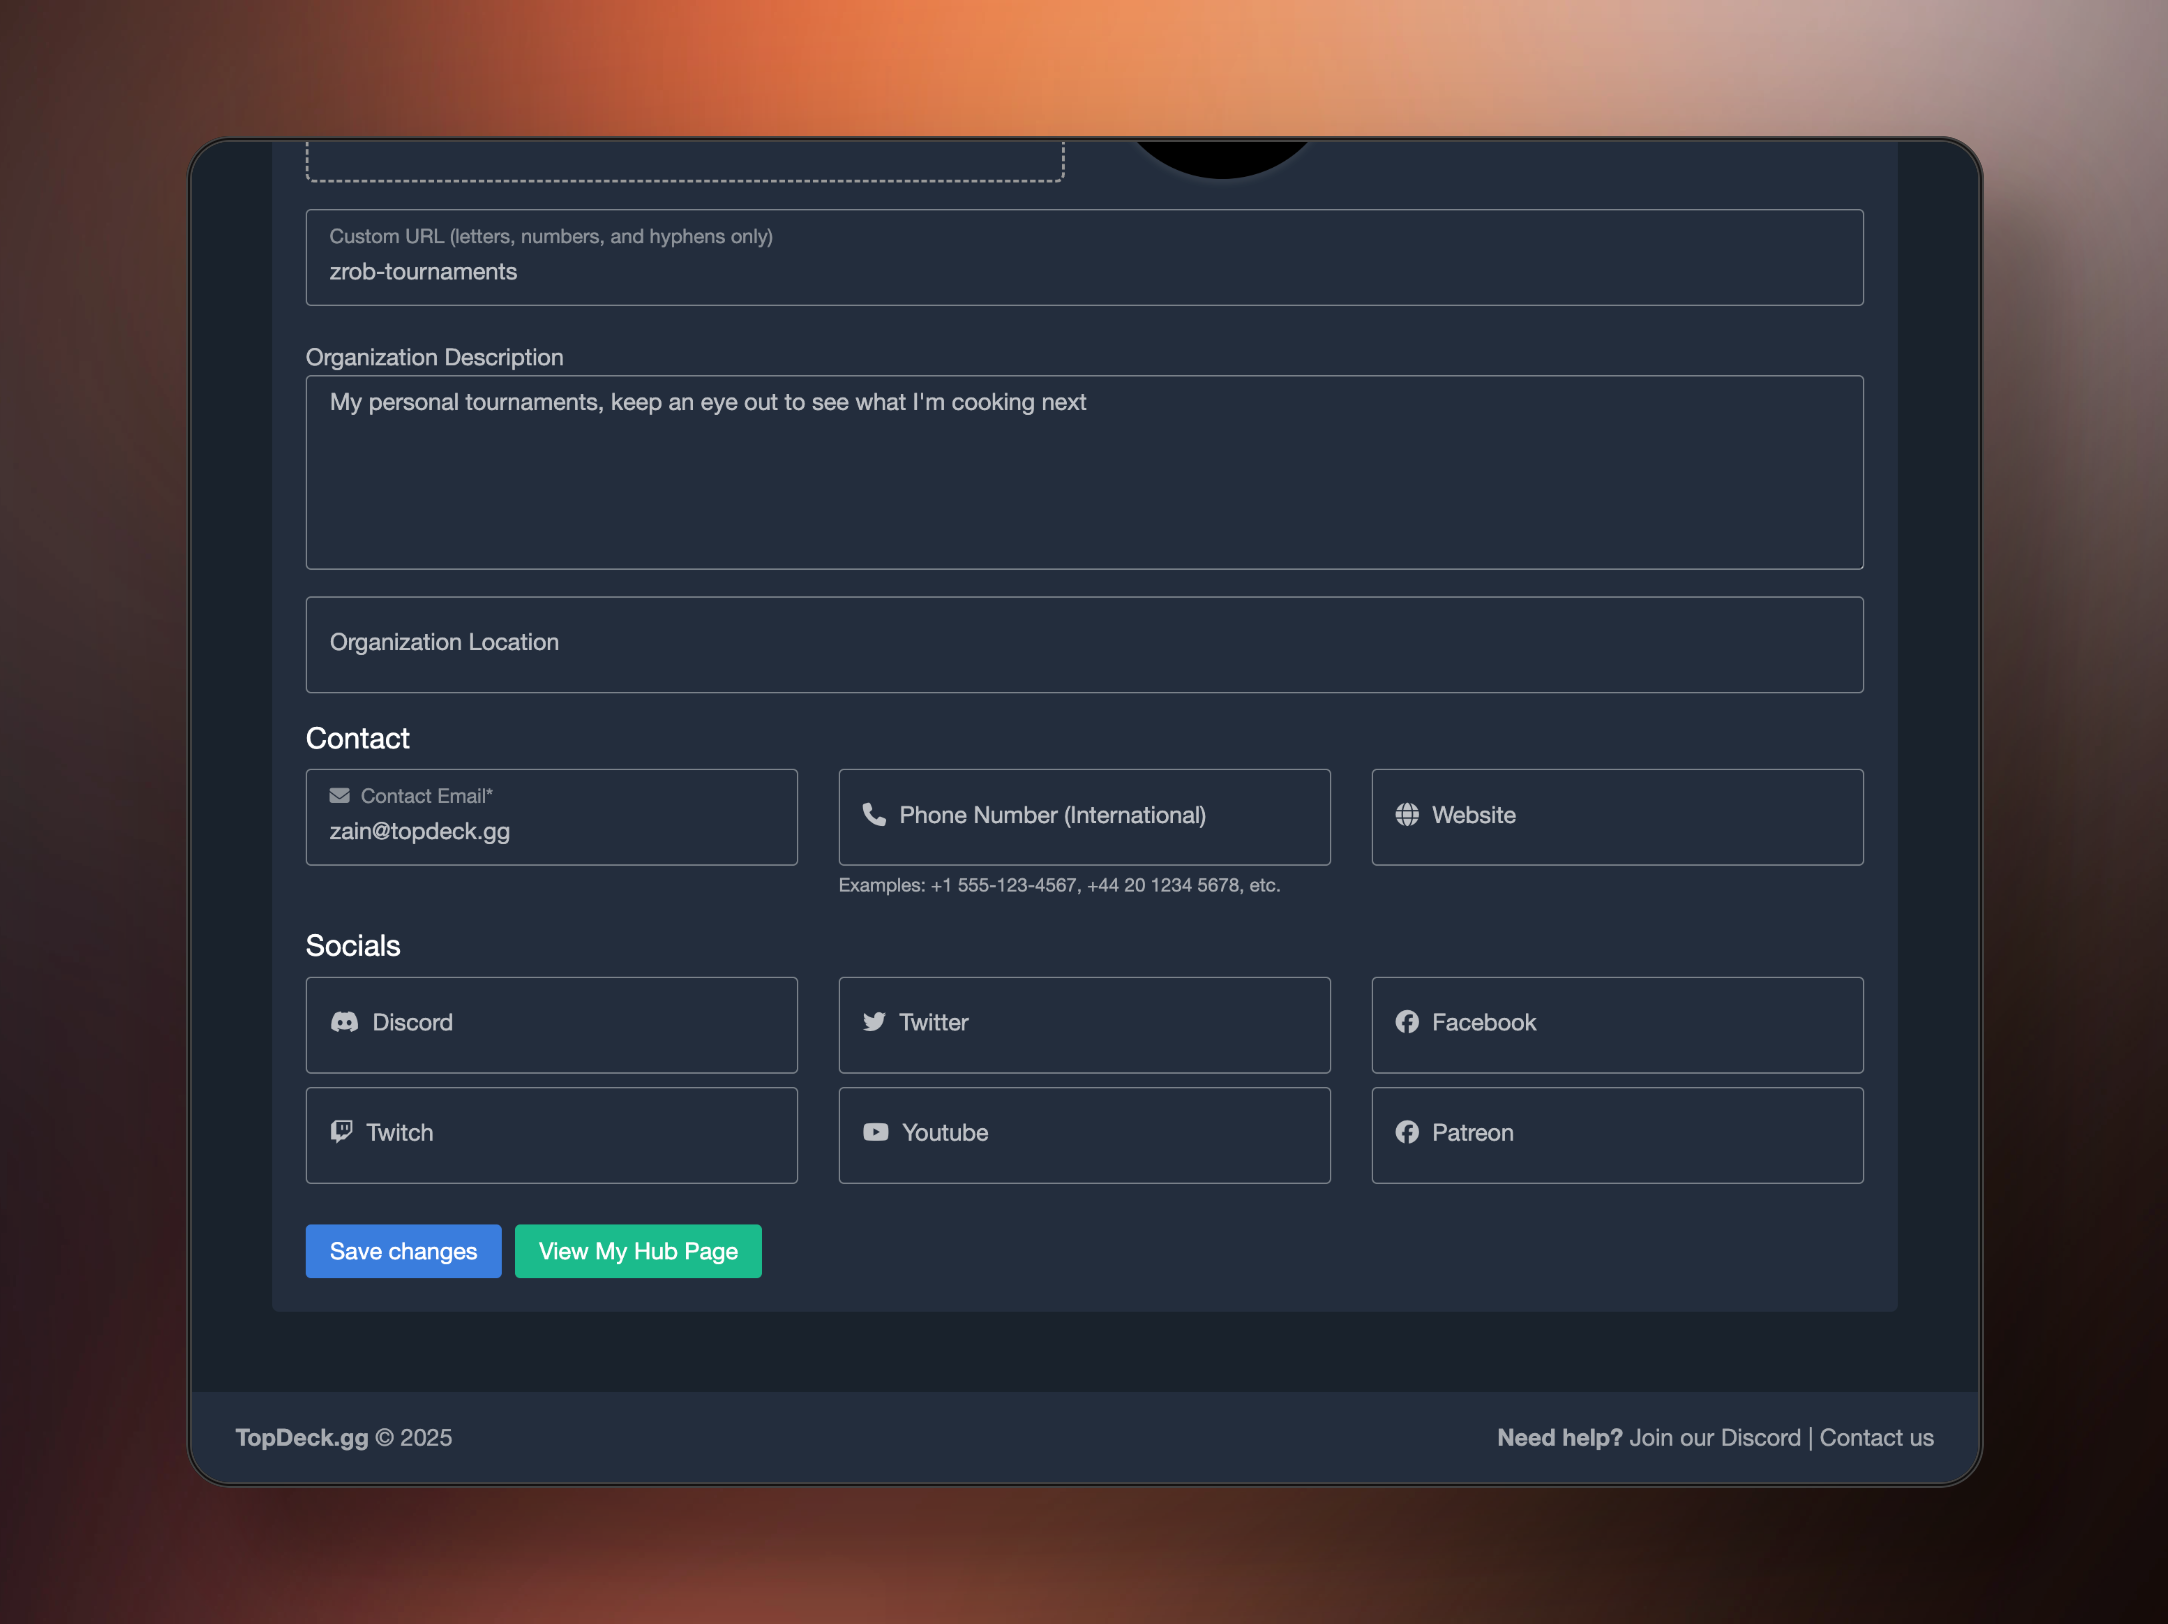The width and height of the screenshot is (2168, 1624).
Task: Click the phone handset icon
Action: (x=874, y=815)
